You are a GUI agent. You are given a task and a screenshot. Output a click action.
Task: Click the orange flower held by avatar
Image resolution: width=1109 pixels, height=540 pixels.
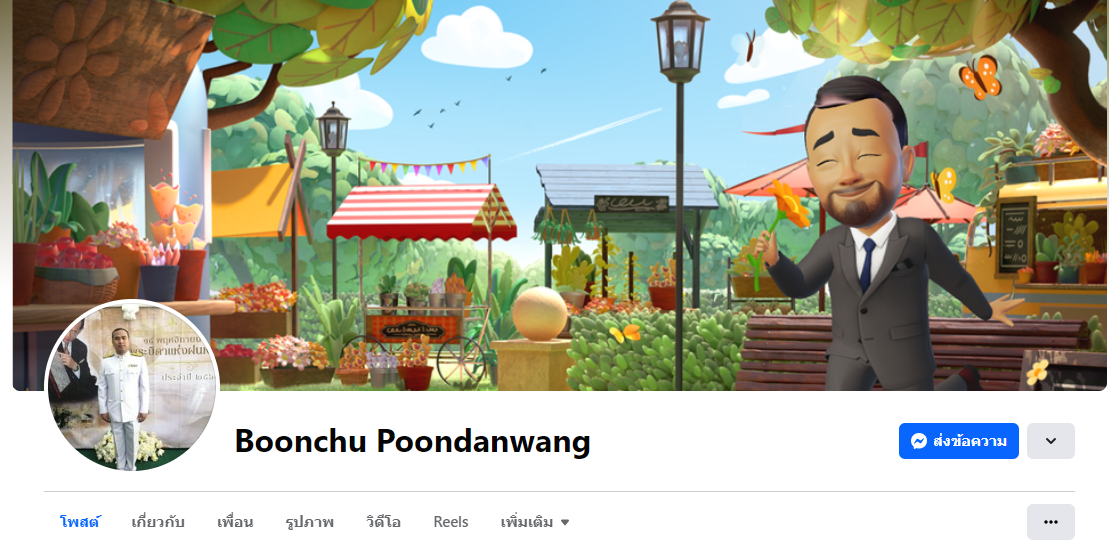point(789,204)
